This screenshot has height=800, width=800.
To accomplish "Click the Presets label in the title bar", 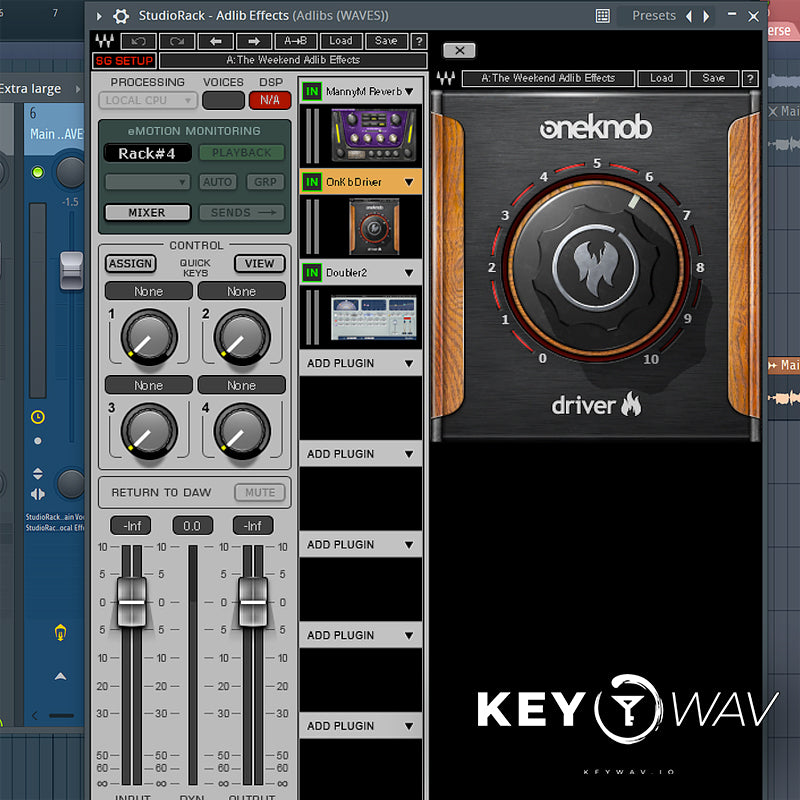I will (654, 16).
